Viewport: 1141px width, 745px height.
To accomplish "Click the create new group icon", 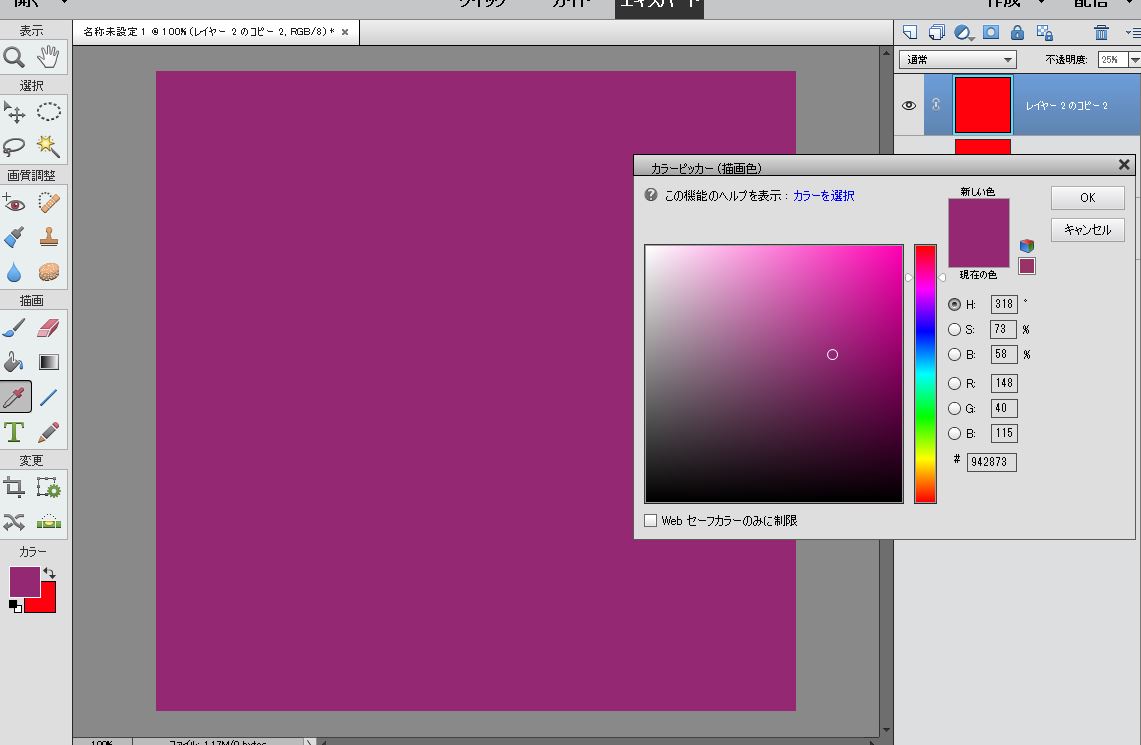I will coord(937,32).
